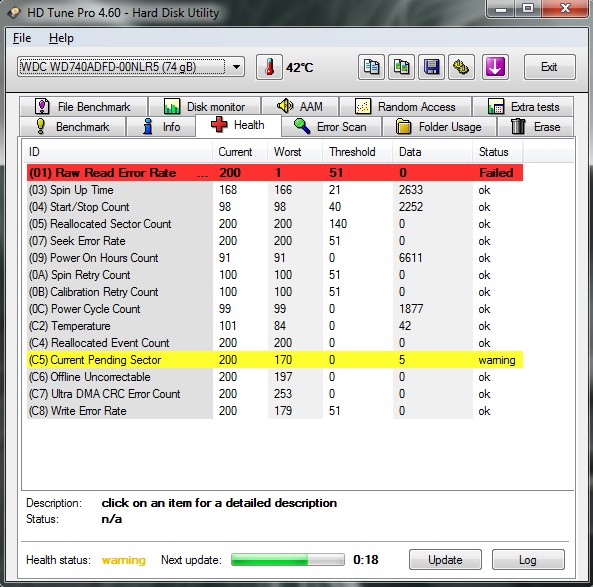Click the 0:18 countdown timer
Viewport: 593px width, 587px height.
click(366, 560)
